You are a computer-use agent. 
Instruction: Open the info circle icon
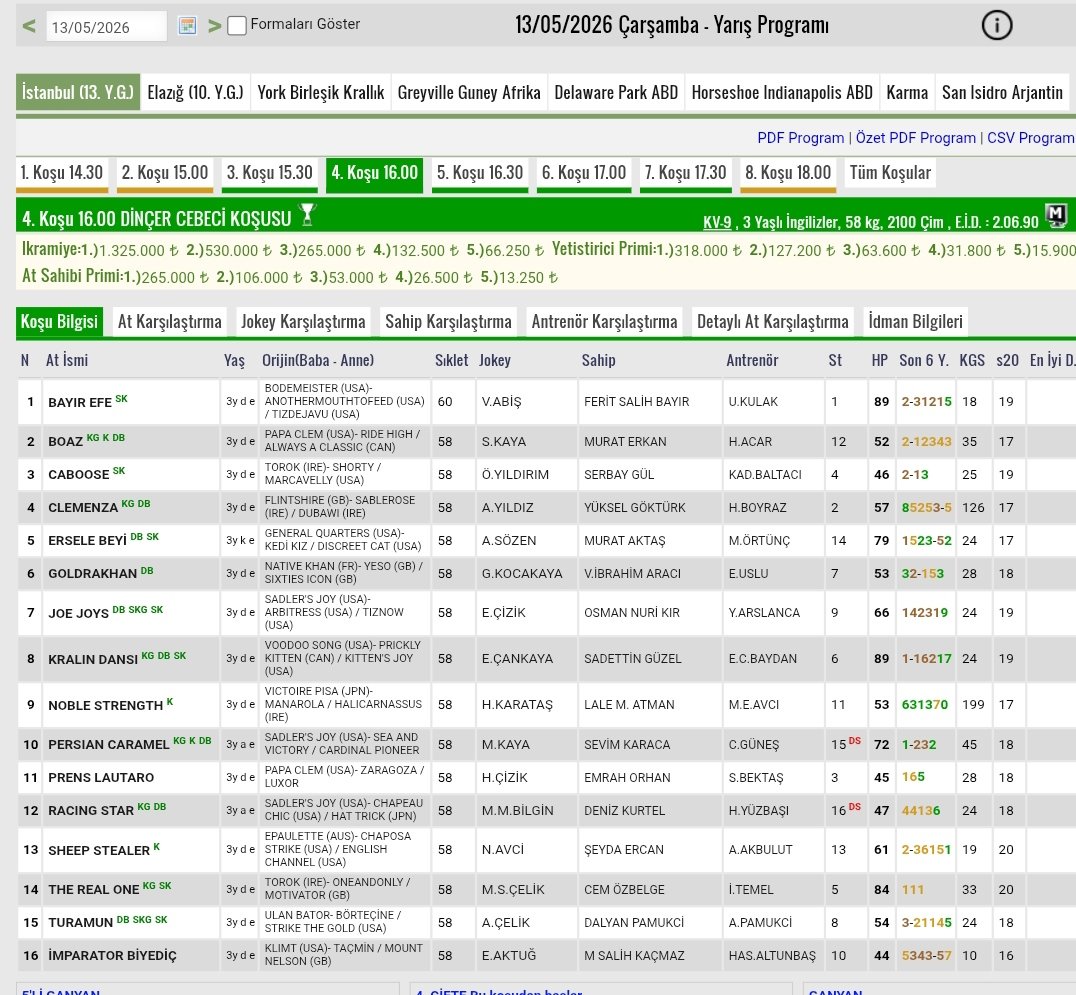[x=996, y=25]
